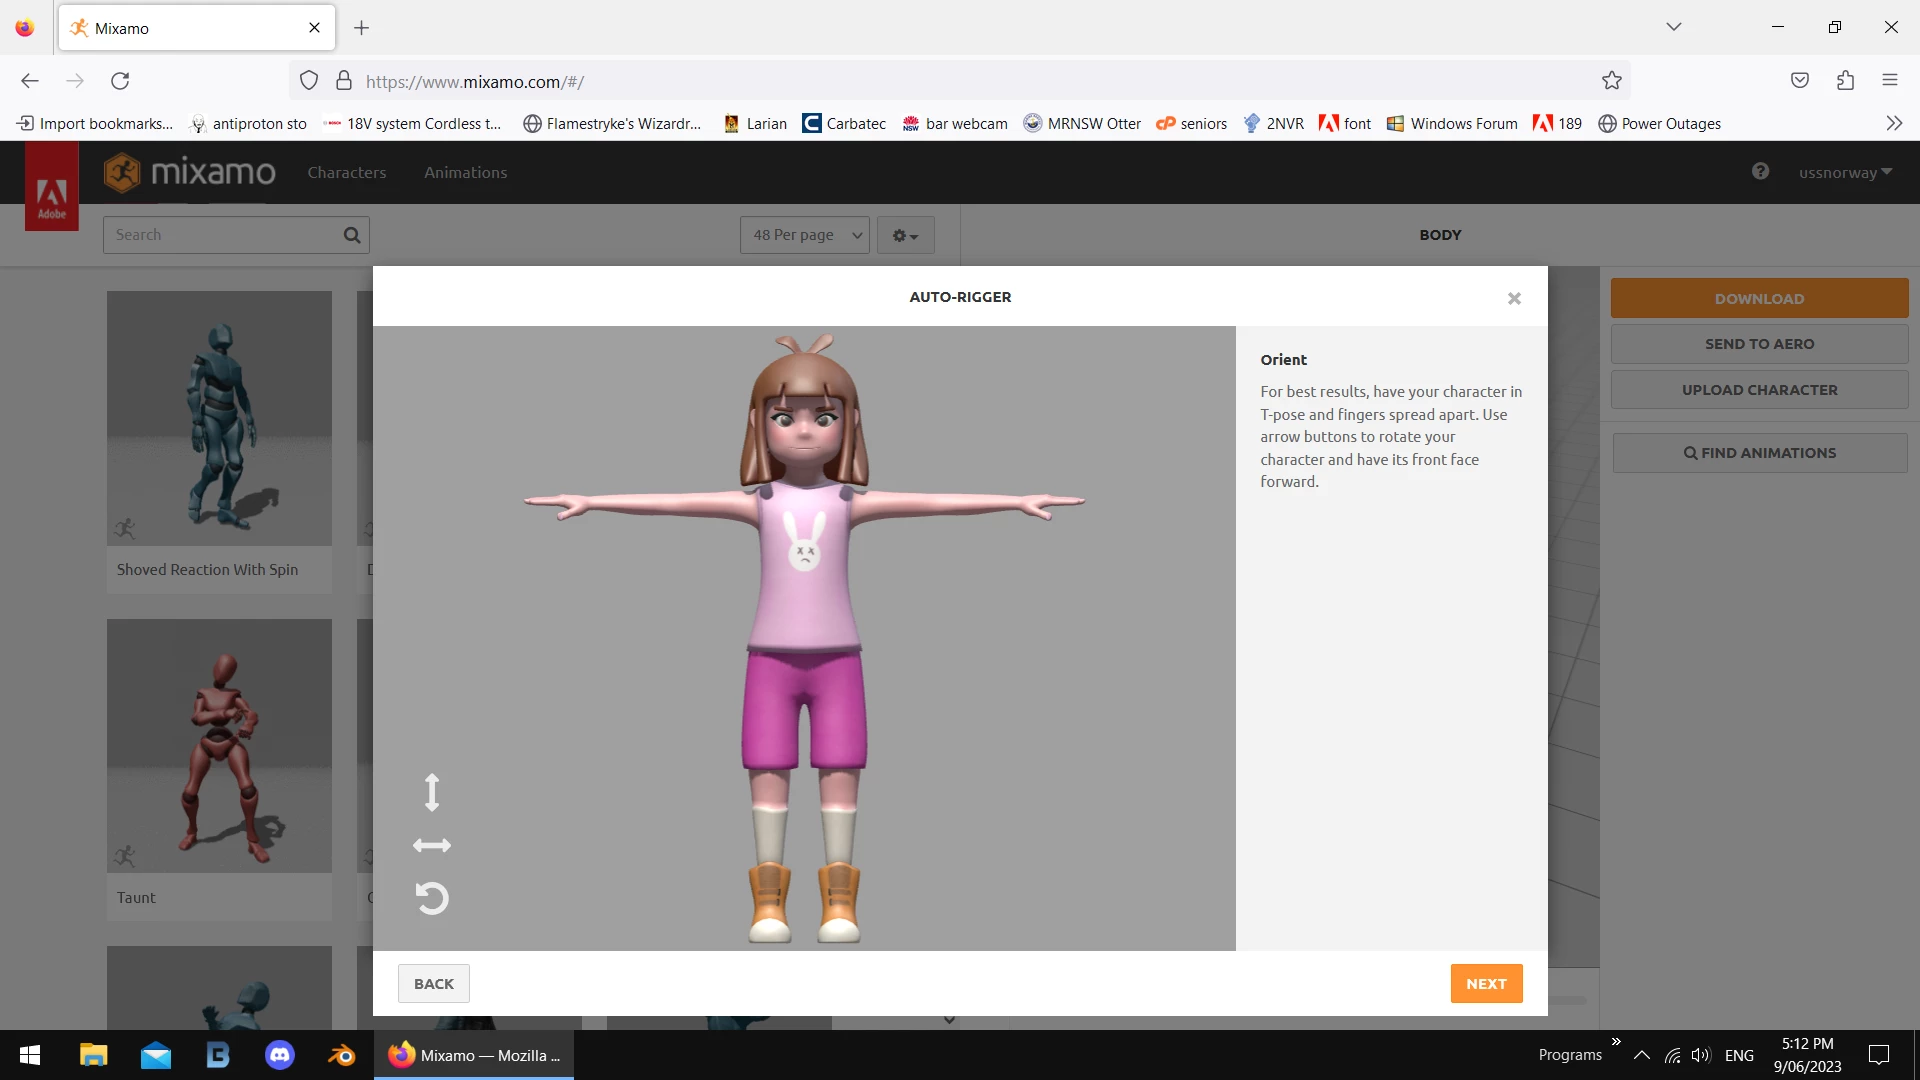
Task: Open the help question mark icon
Action: [1760, 172]
